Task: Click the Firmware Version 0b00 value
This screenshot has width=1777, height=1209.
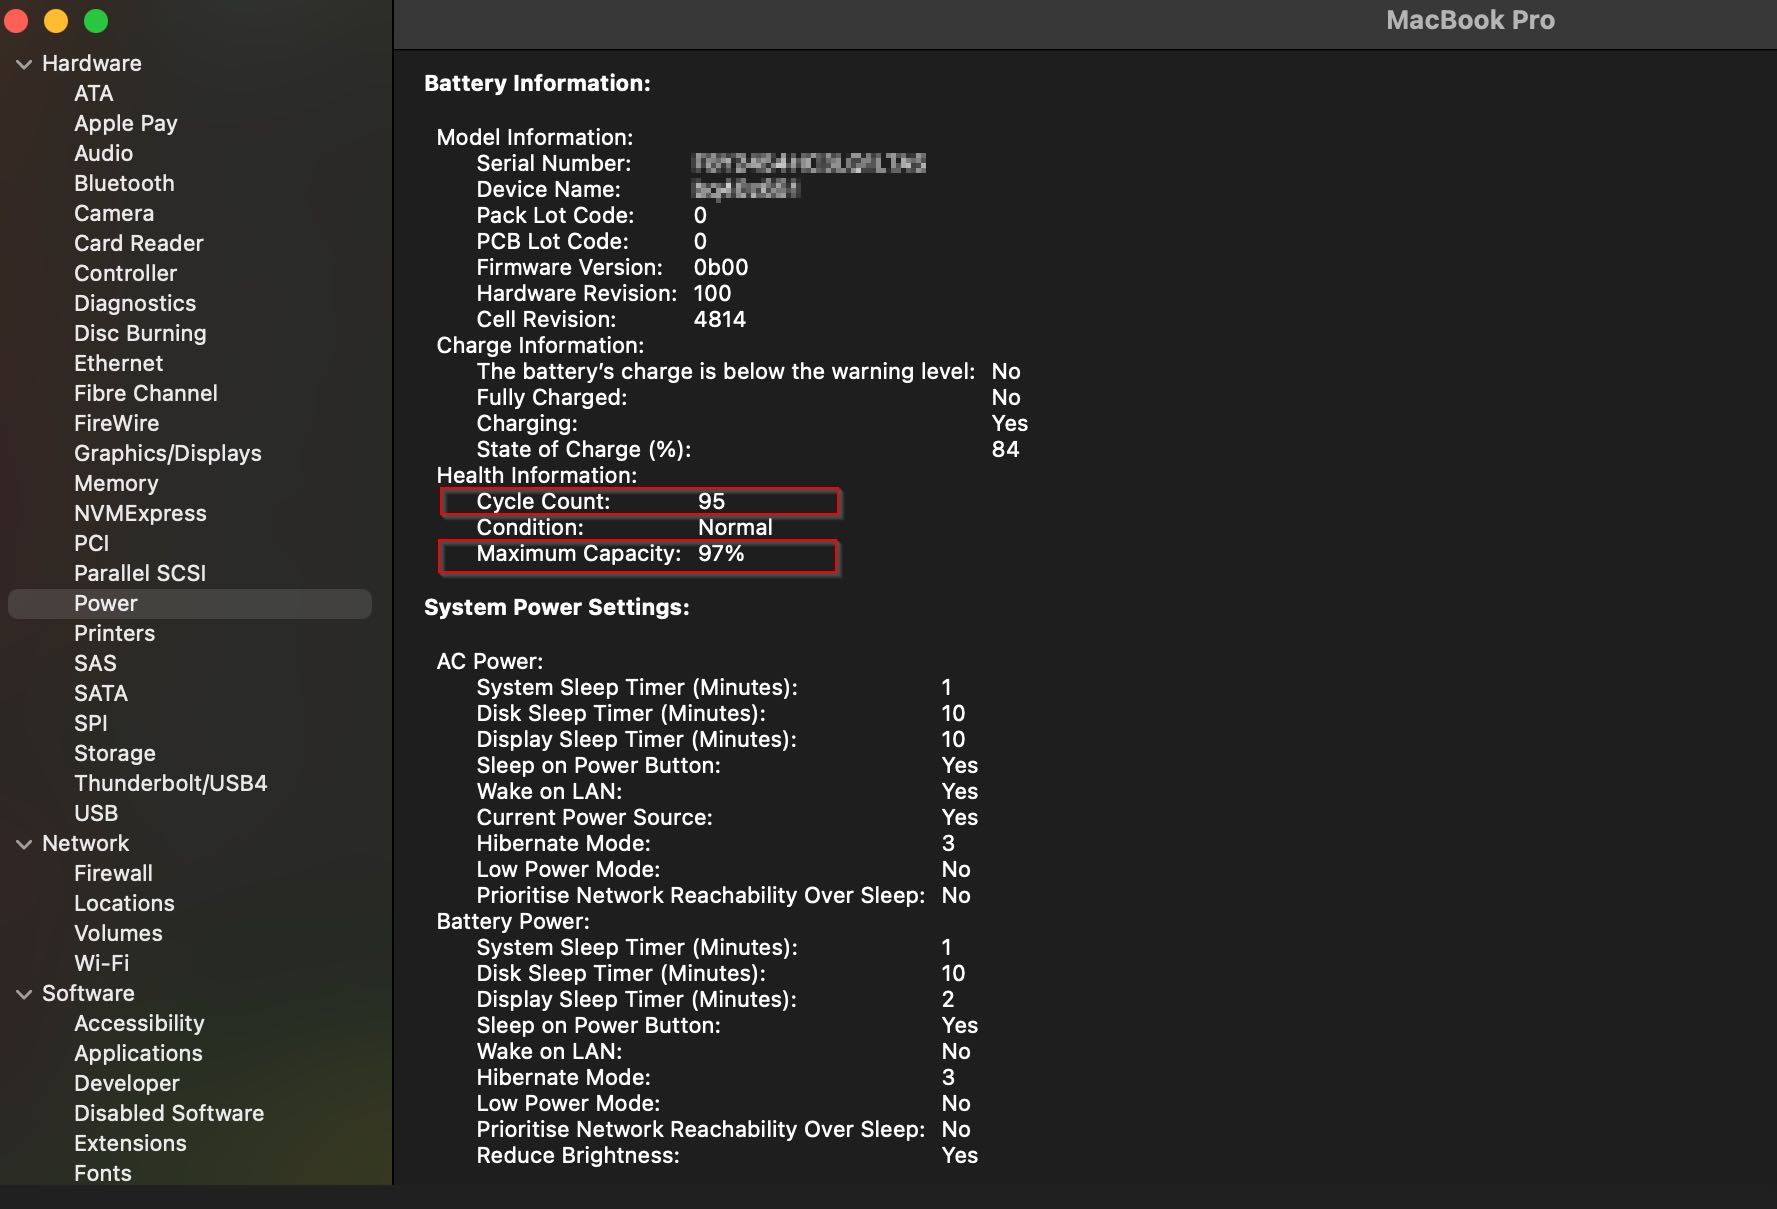Action: 721,267
